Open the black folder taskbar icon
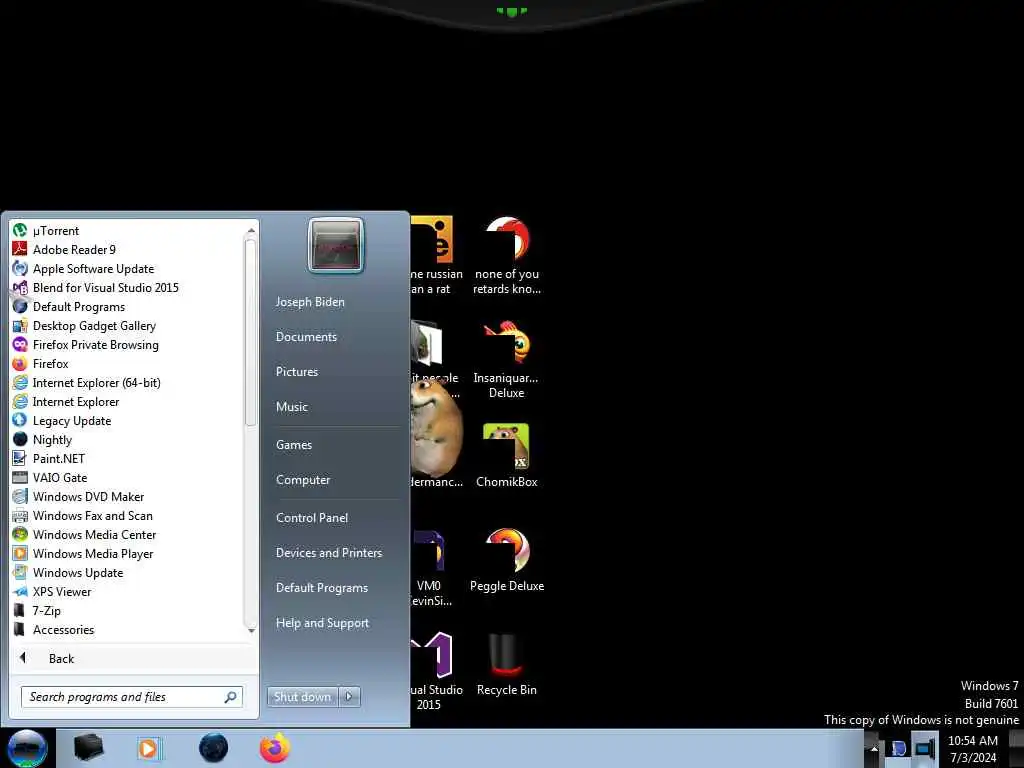Image resolution: width=1024 pixels, height=768 pixels. [88, 748]
